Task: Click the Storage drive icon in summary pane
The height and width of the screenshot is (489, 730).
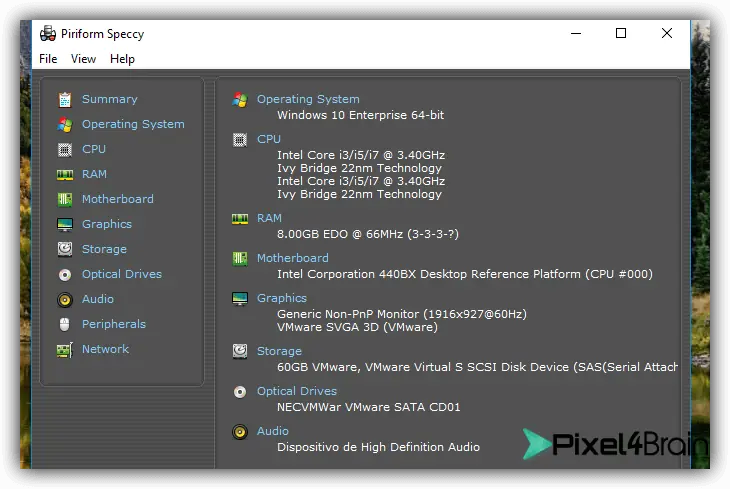Action: [240, 351]
